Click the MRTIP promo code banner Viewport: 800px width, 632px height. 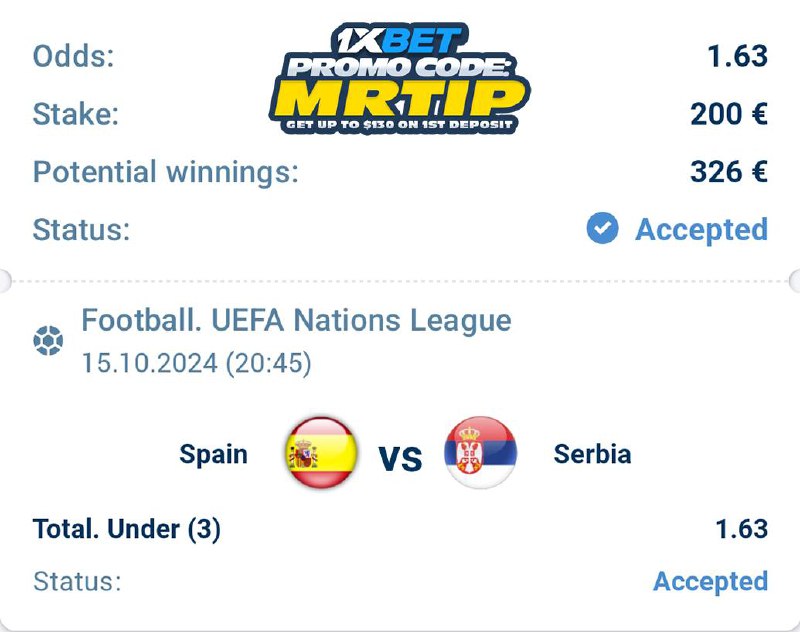[398, 99]
